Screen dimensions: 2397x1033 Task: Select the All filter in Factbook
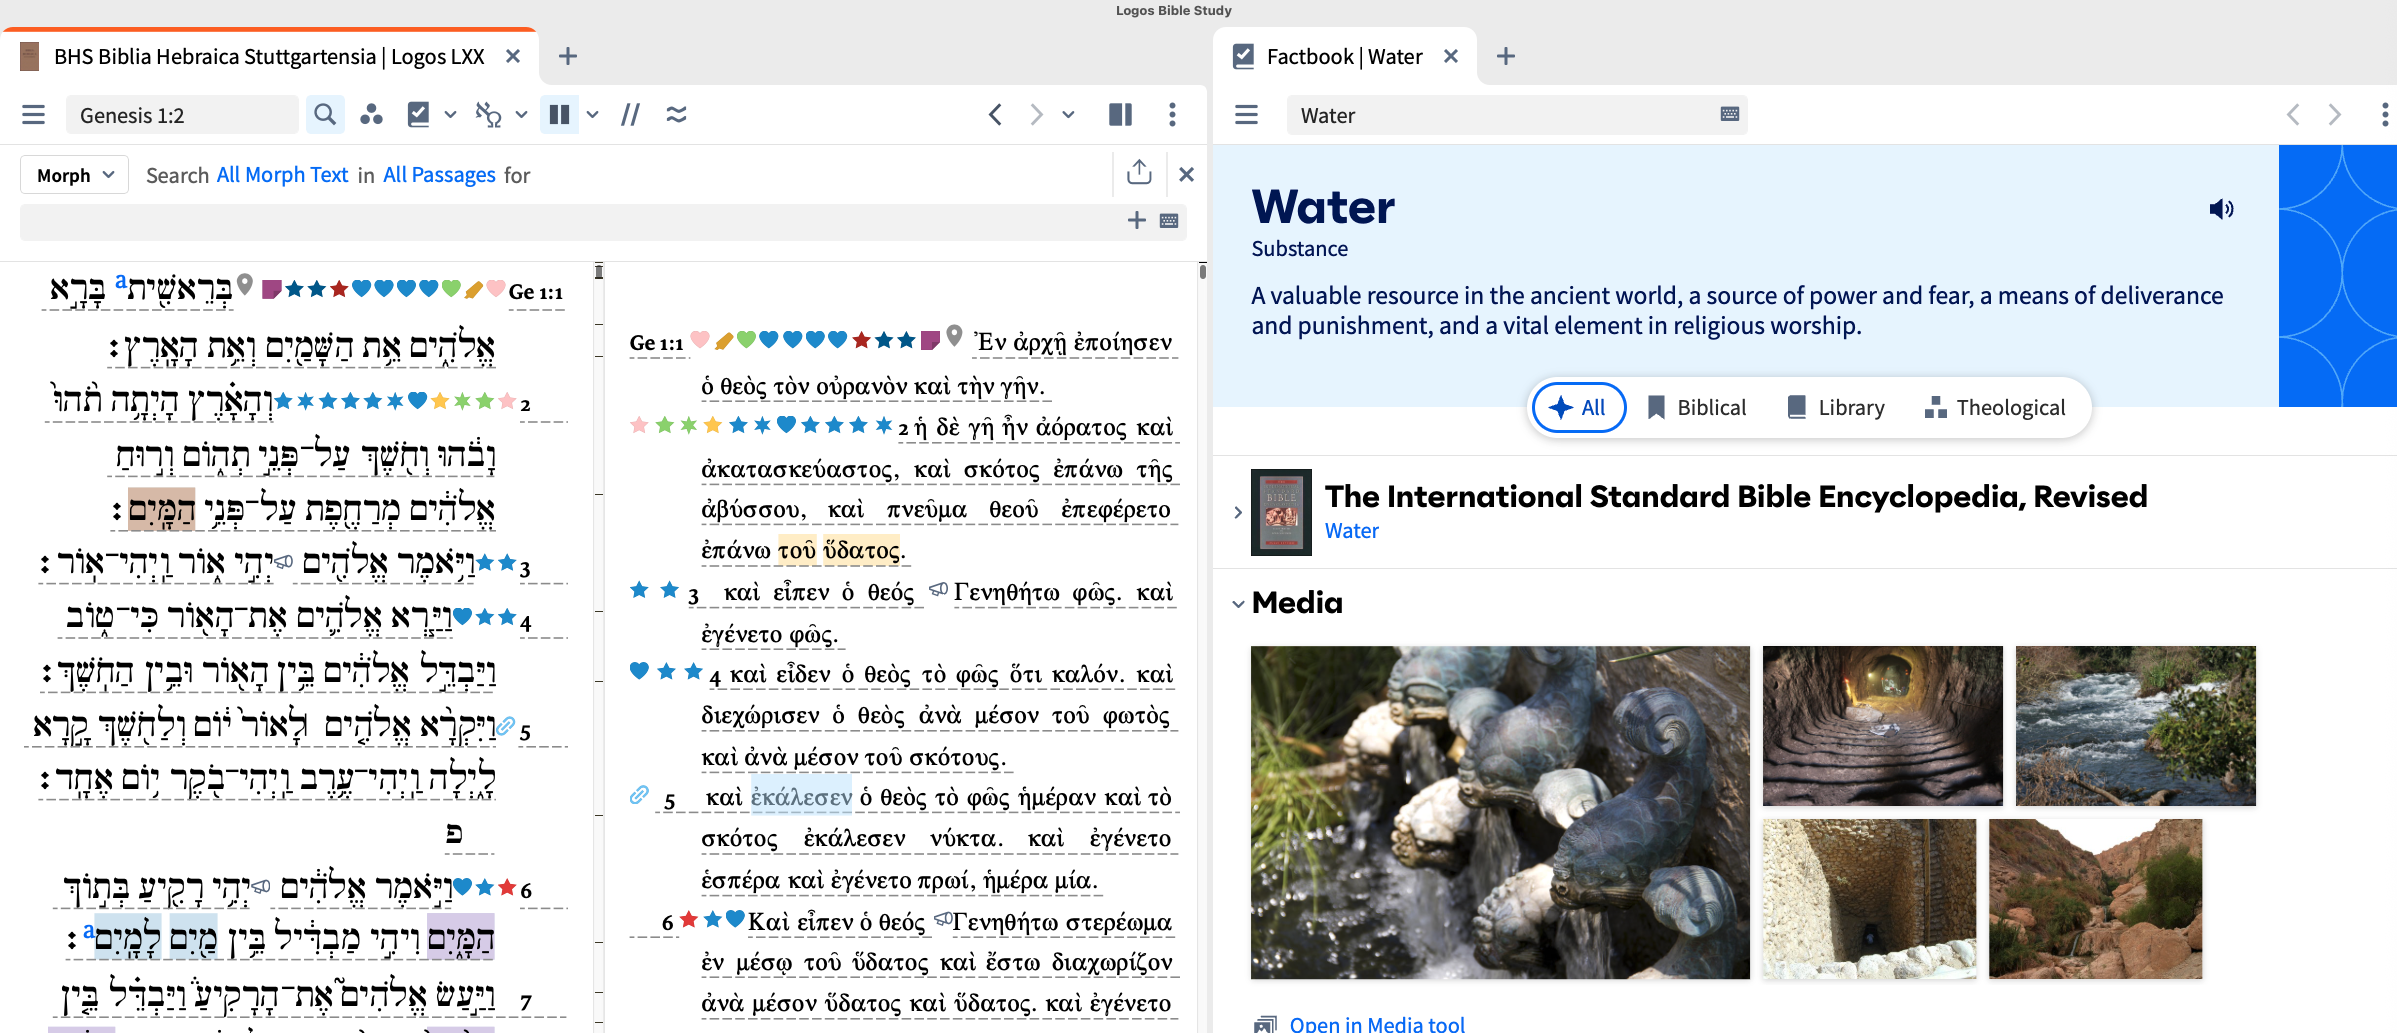1578,408
